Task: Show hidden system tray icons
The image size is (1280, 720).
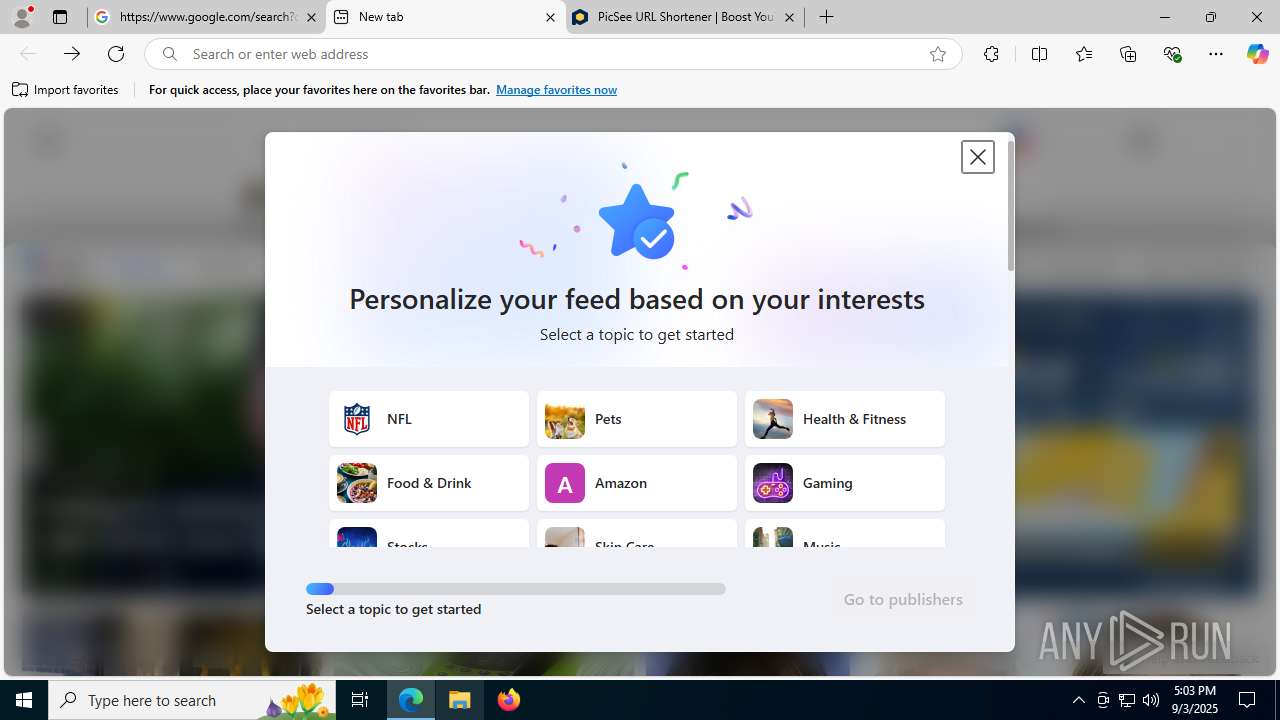Action: point(1078,700)
